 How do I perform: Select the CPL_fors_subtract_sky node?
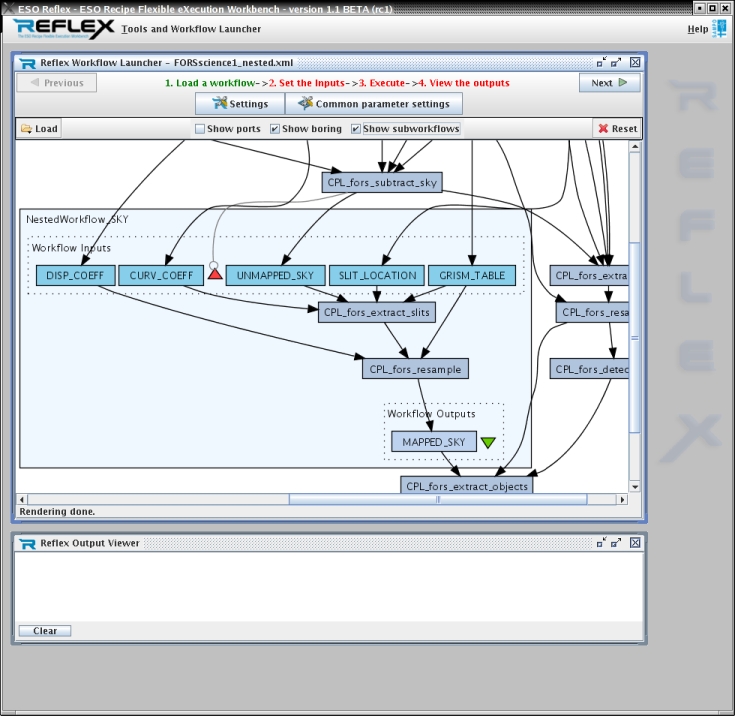[x=382, y=183]
